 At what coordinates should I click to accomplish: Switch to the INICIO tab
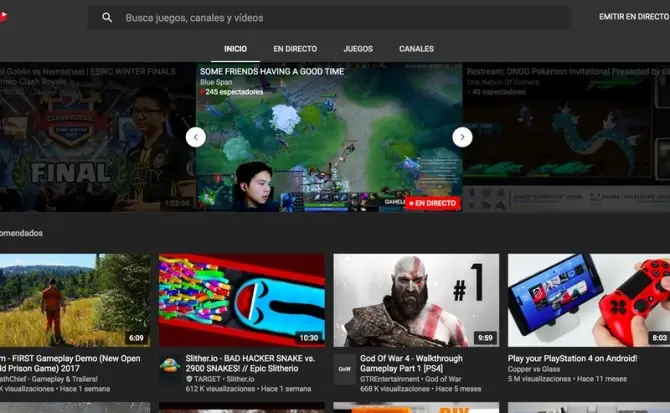(x=235, y=49)
